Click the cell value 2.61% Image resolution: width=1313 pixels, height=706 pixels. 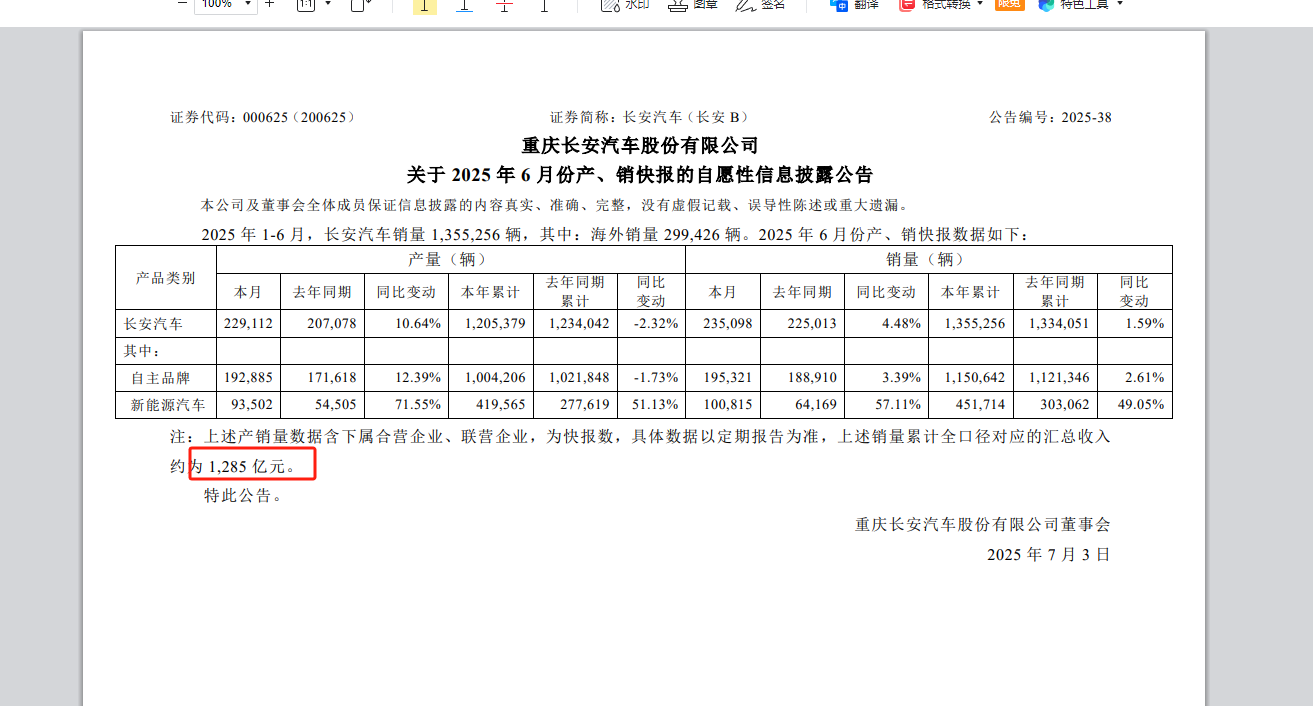pos(1145,378)
